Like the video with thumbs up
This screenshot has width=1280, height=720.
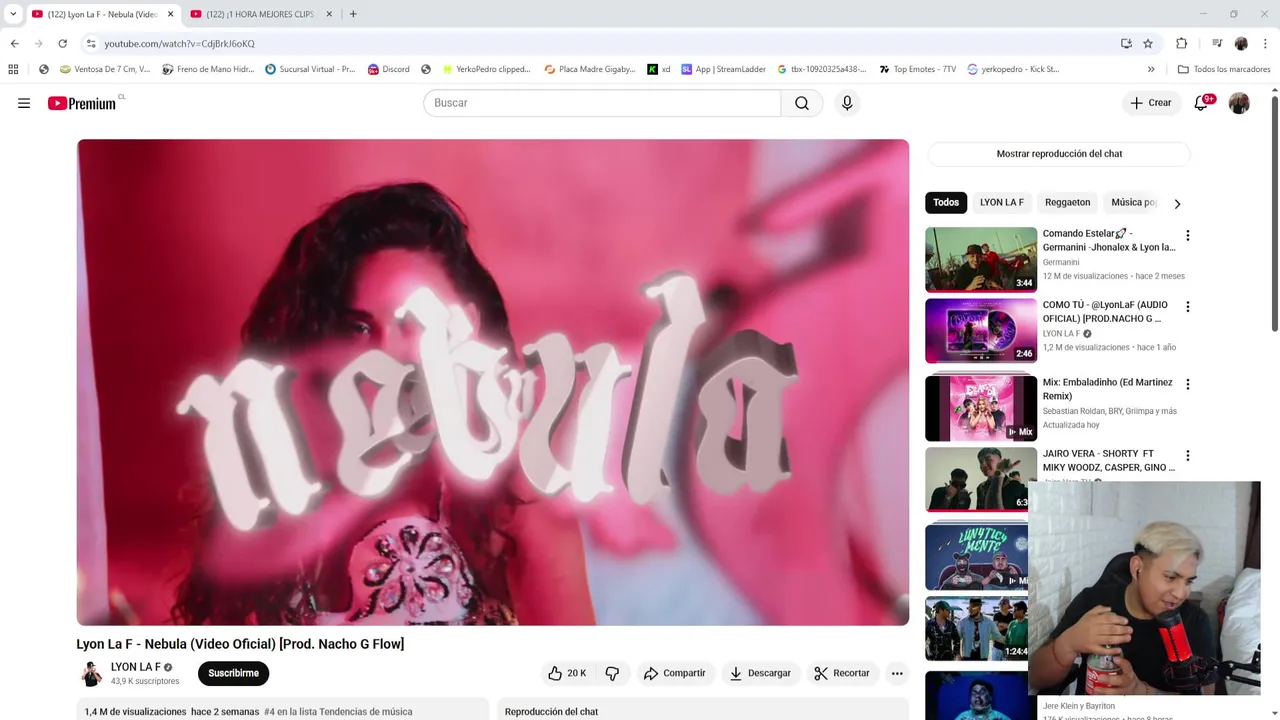pos(566,673)
